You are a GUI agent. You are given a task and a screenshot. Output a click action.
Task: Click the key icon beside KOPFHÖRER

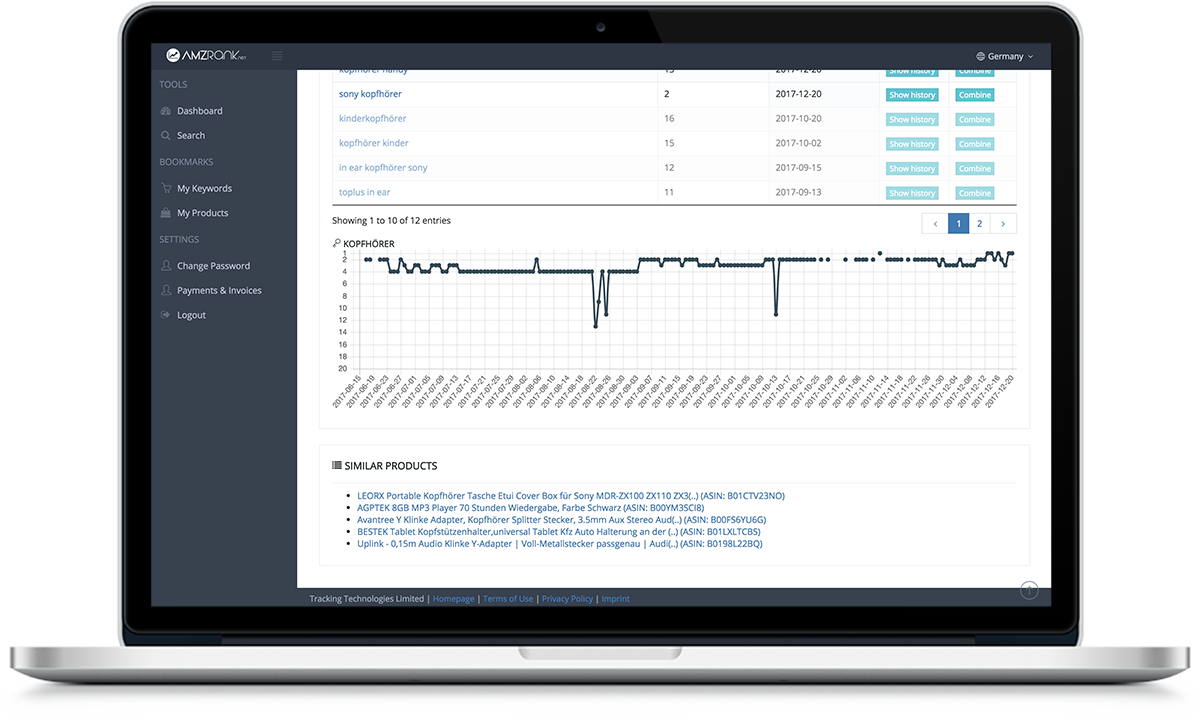[337, 244]
